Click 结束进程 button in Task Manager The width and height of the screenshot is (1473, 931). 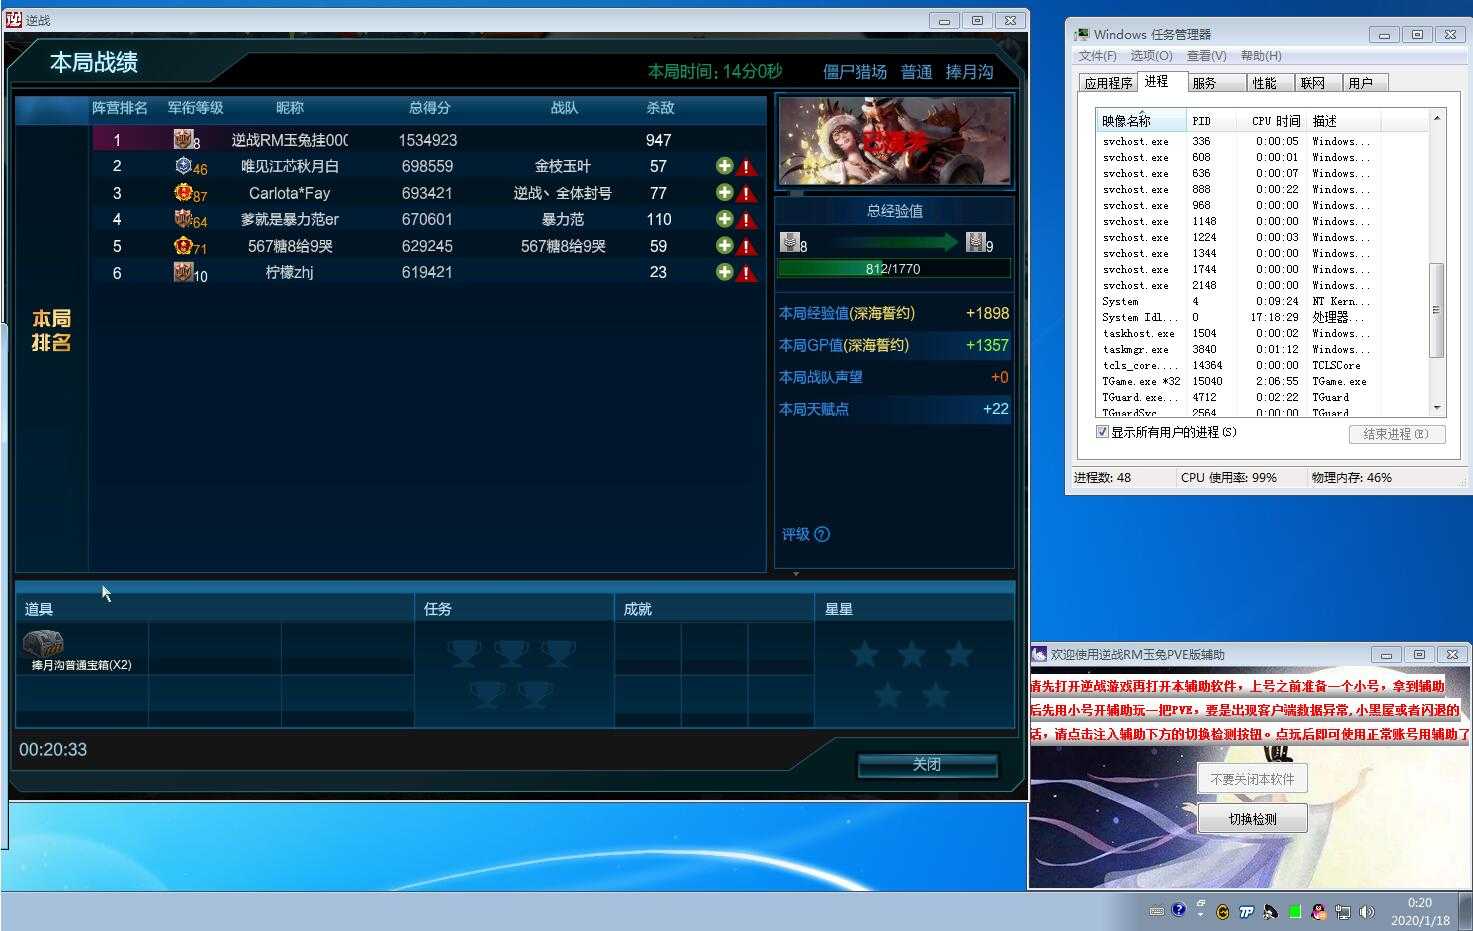tap(1396, 434)
